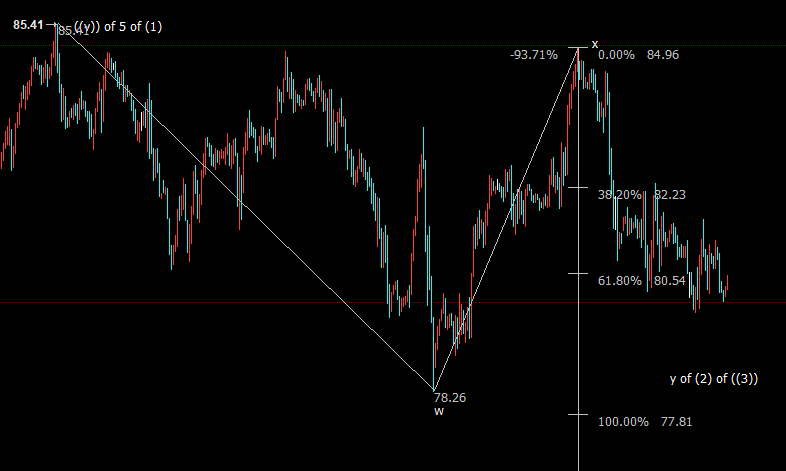Select the 38.20% Fibonacci level label
Image resolution: width=786 pixels, height=471 pixels.
[619, 195]
